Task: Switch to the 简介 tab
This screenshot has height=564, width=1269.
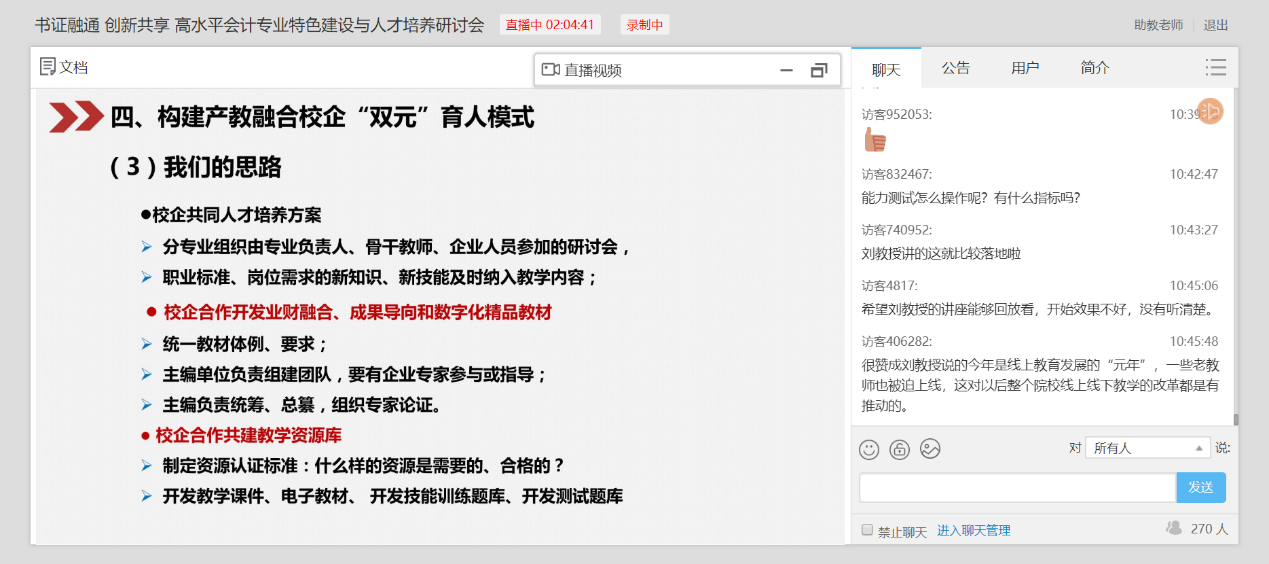Action: (1095, 68)
